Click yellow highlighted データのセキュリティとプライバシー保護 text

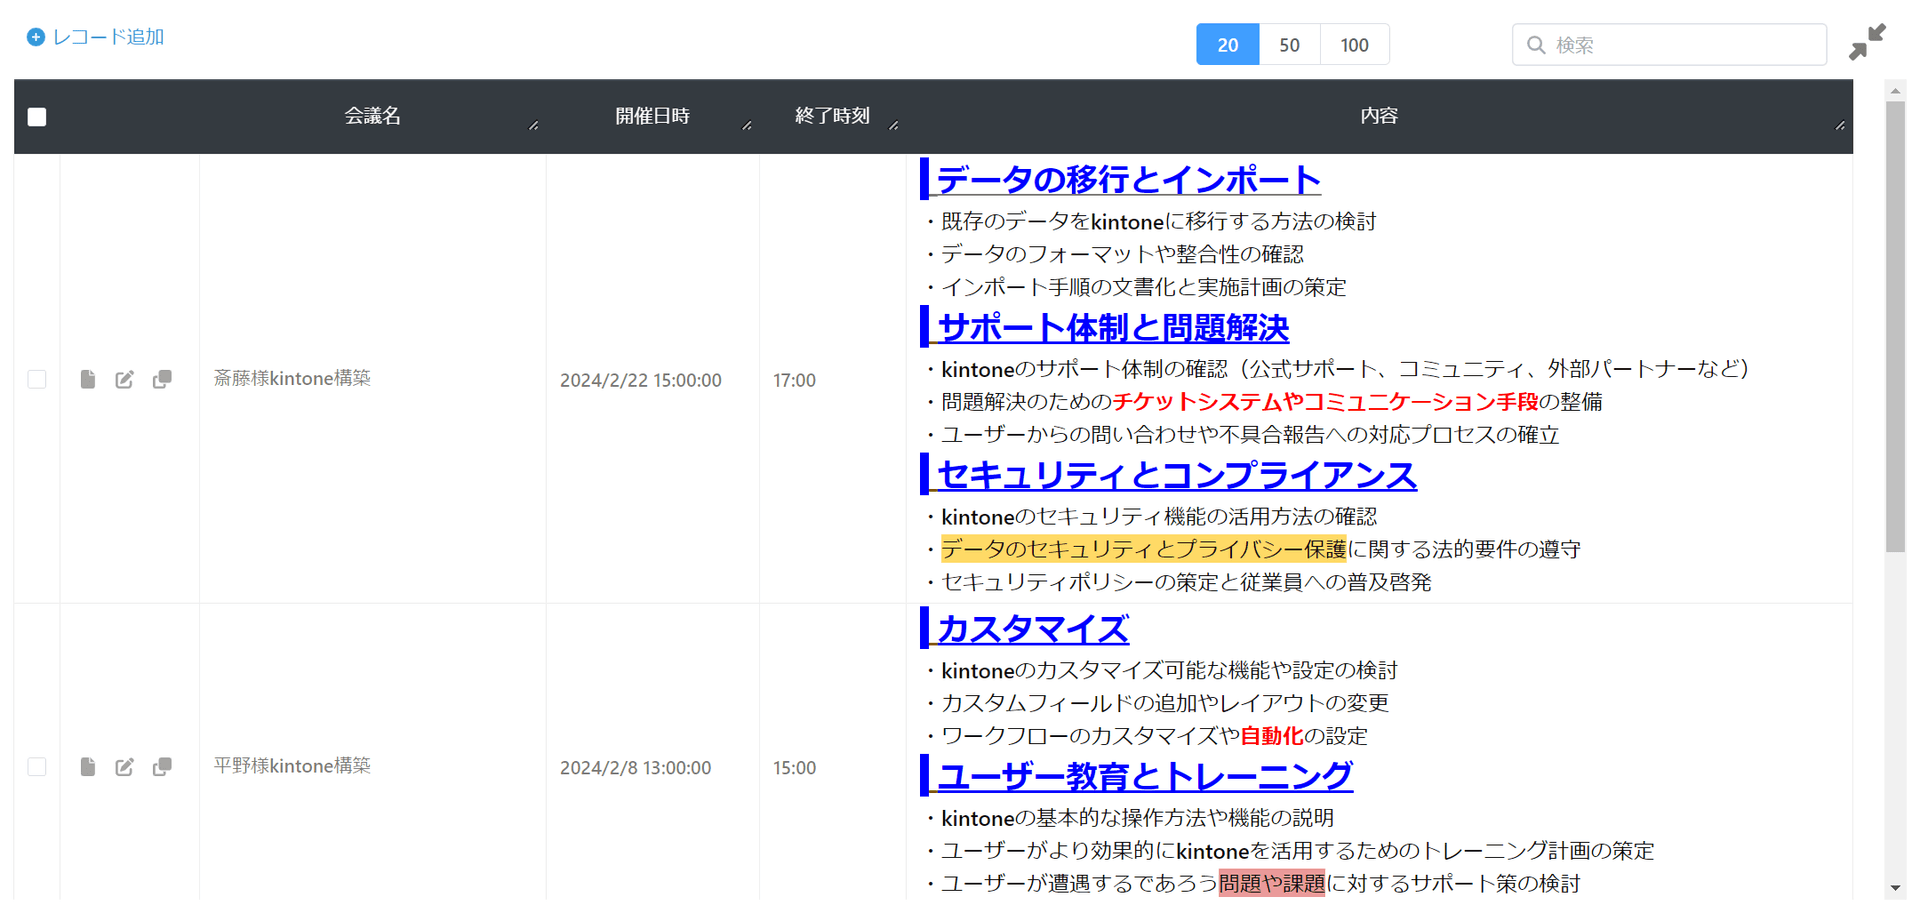click(x=1144, y=549)
